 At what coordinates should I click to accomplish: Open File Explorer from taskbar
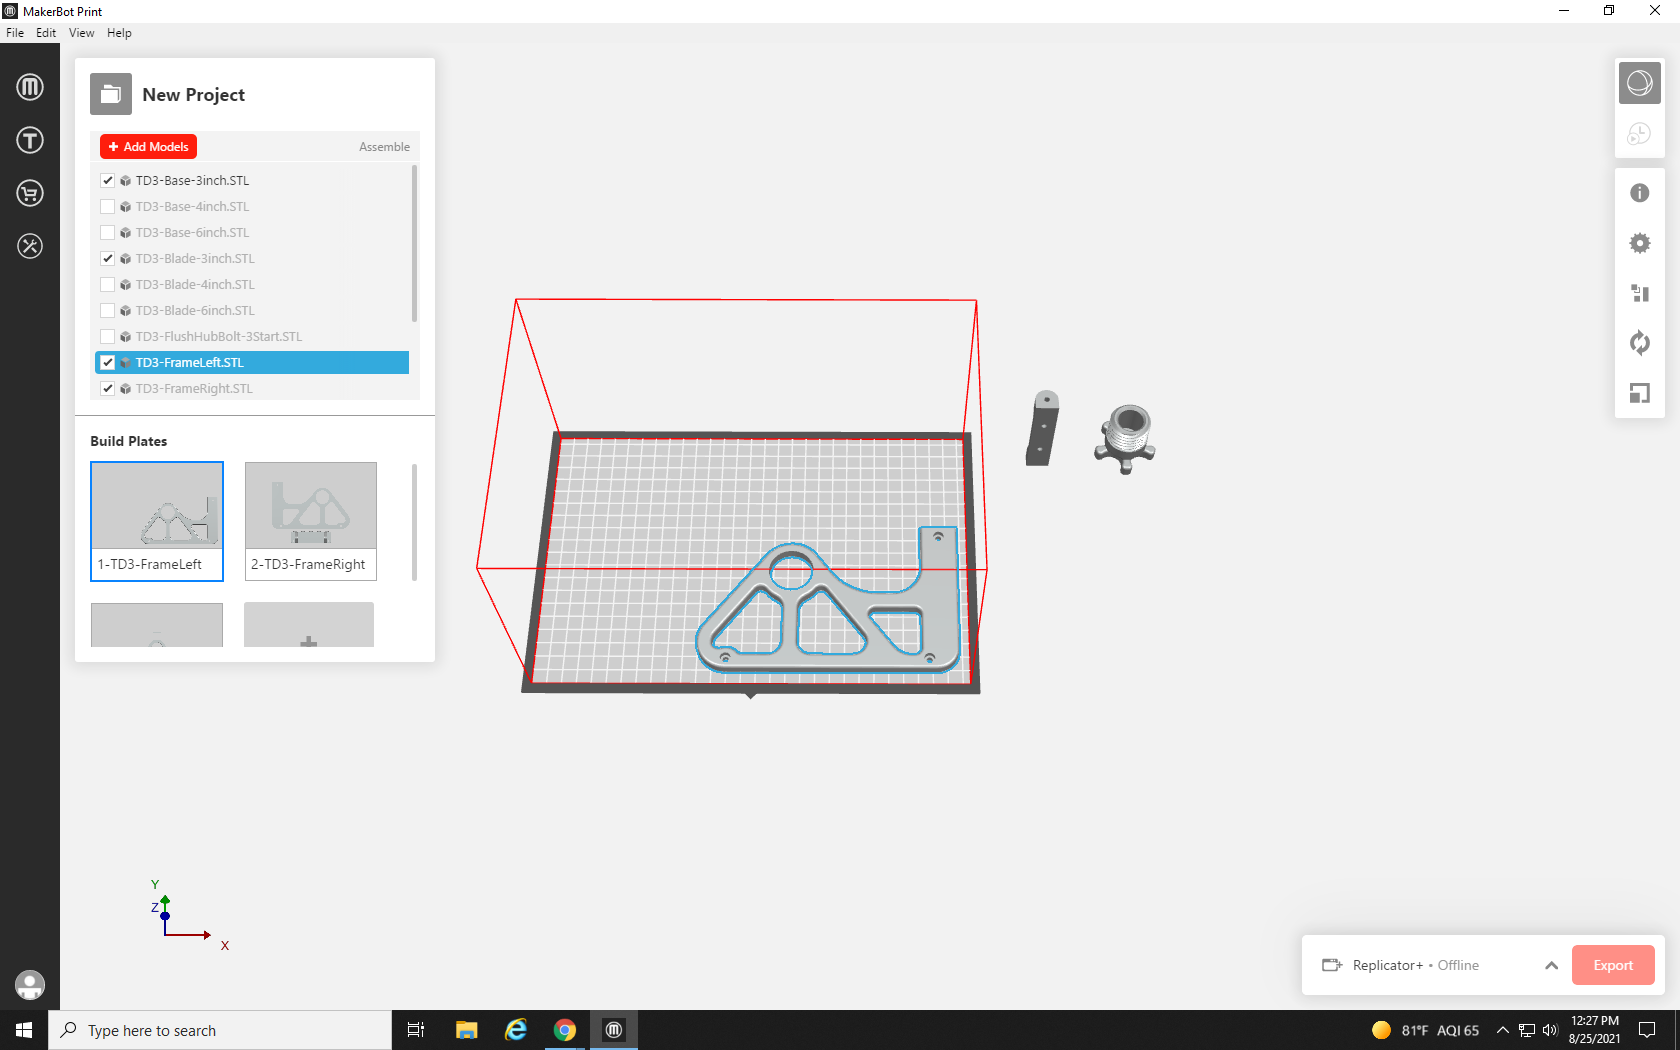(x=466, y=1030)
